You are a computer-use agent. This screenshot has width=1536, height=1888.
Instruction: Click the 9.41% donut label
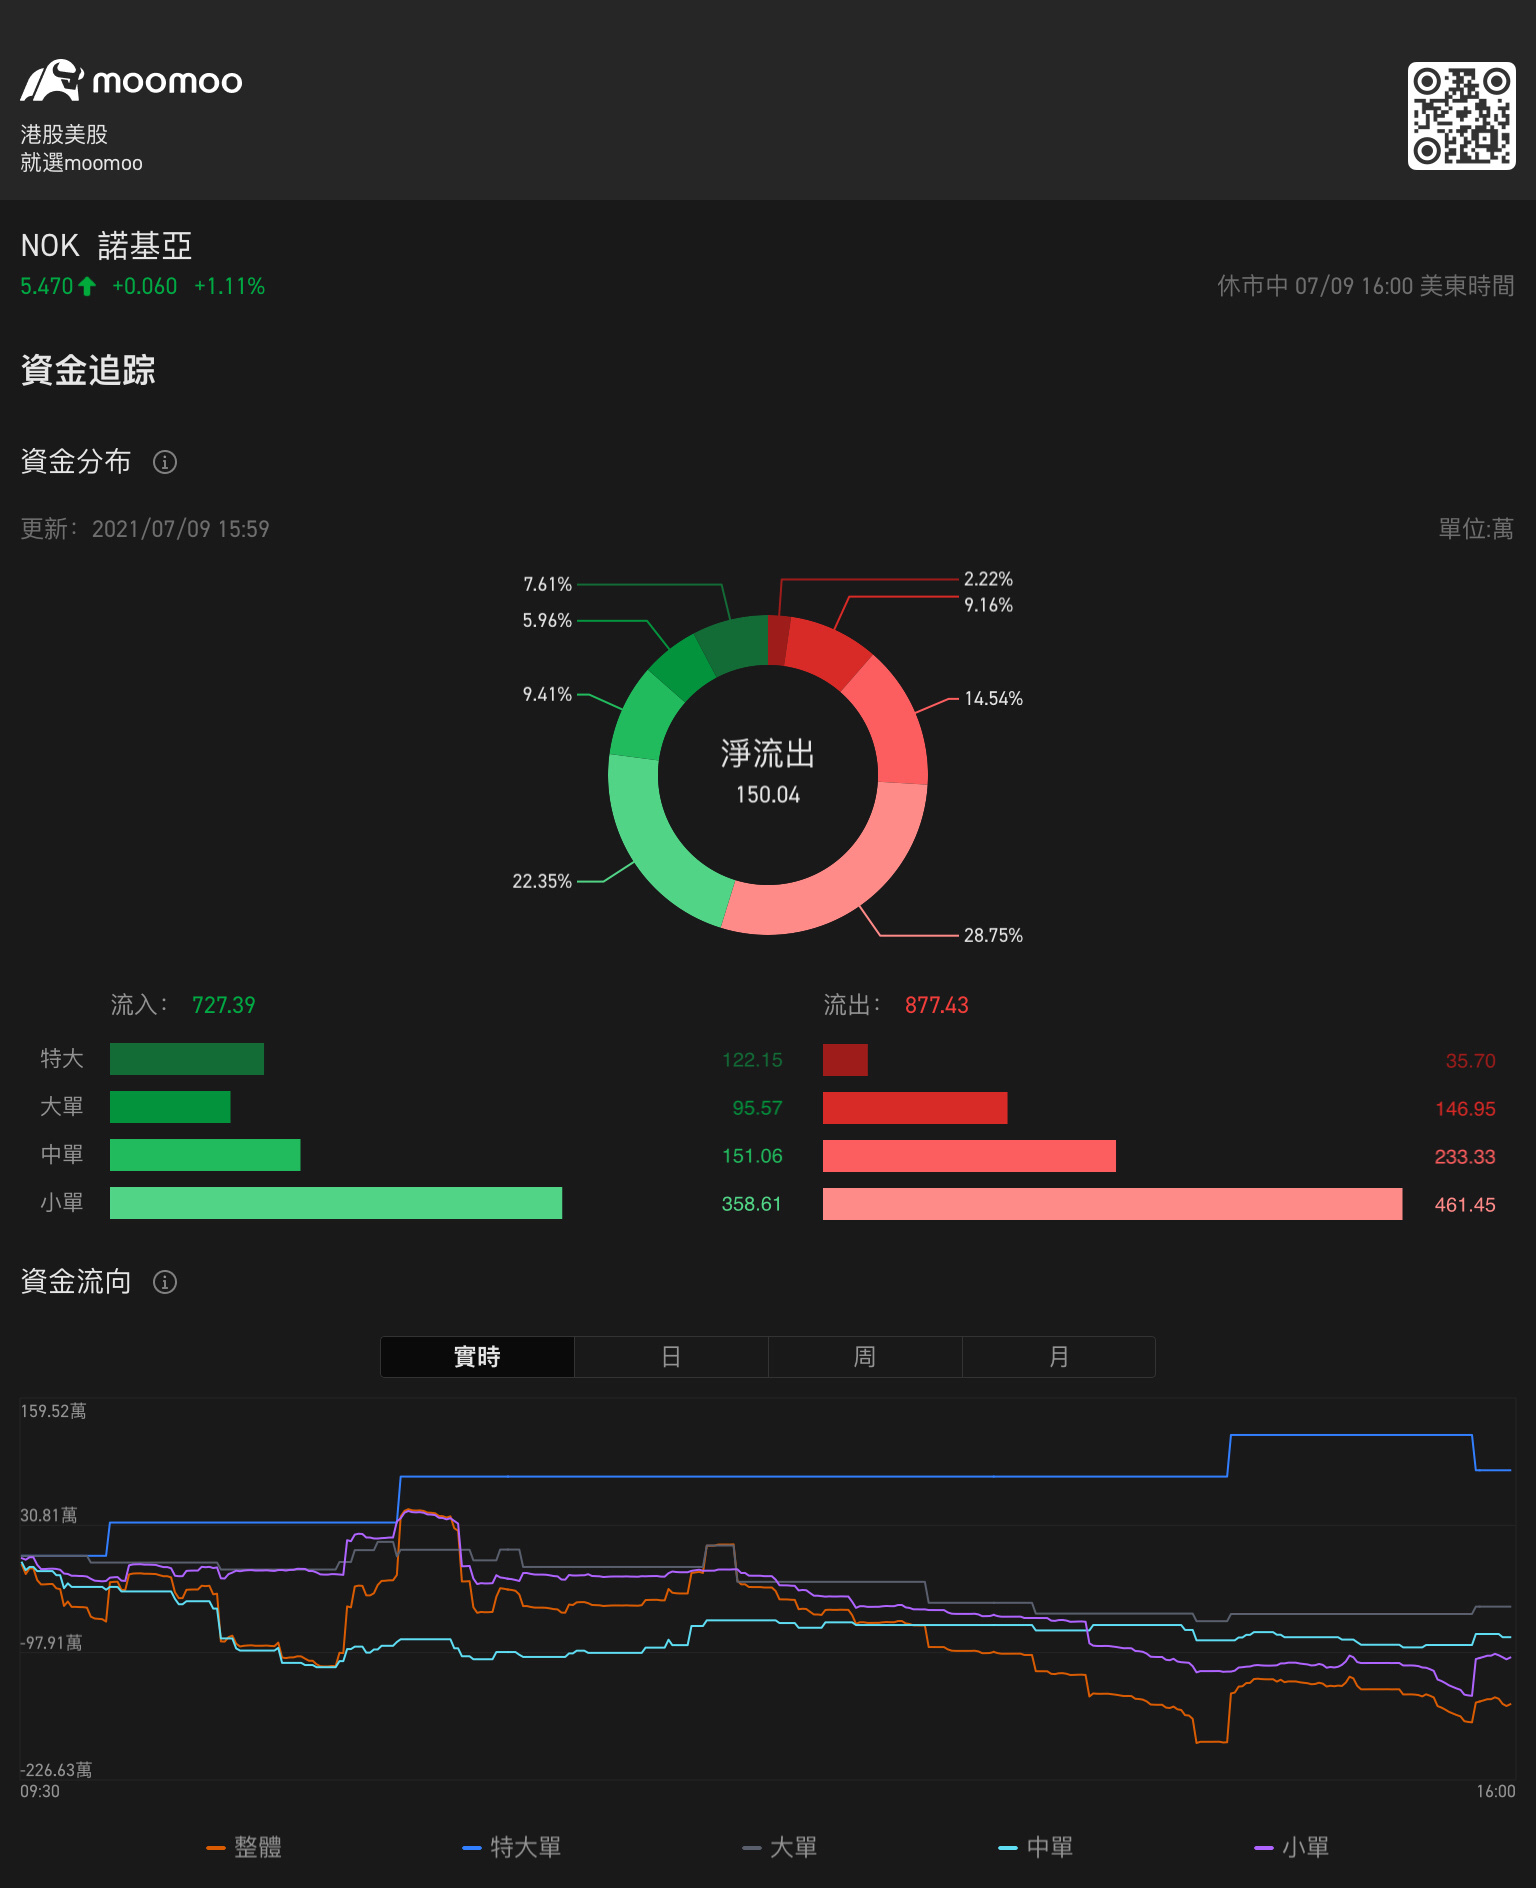[547, 694]
